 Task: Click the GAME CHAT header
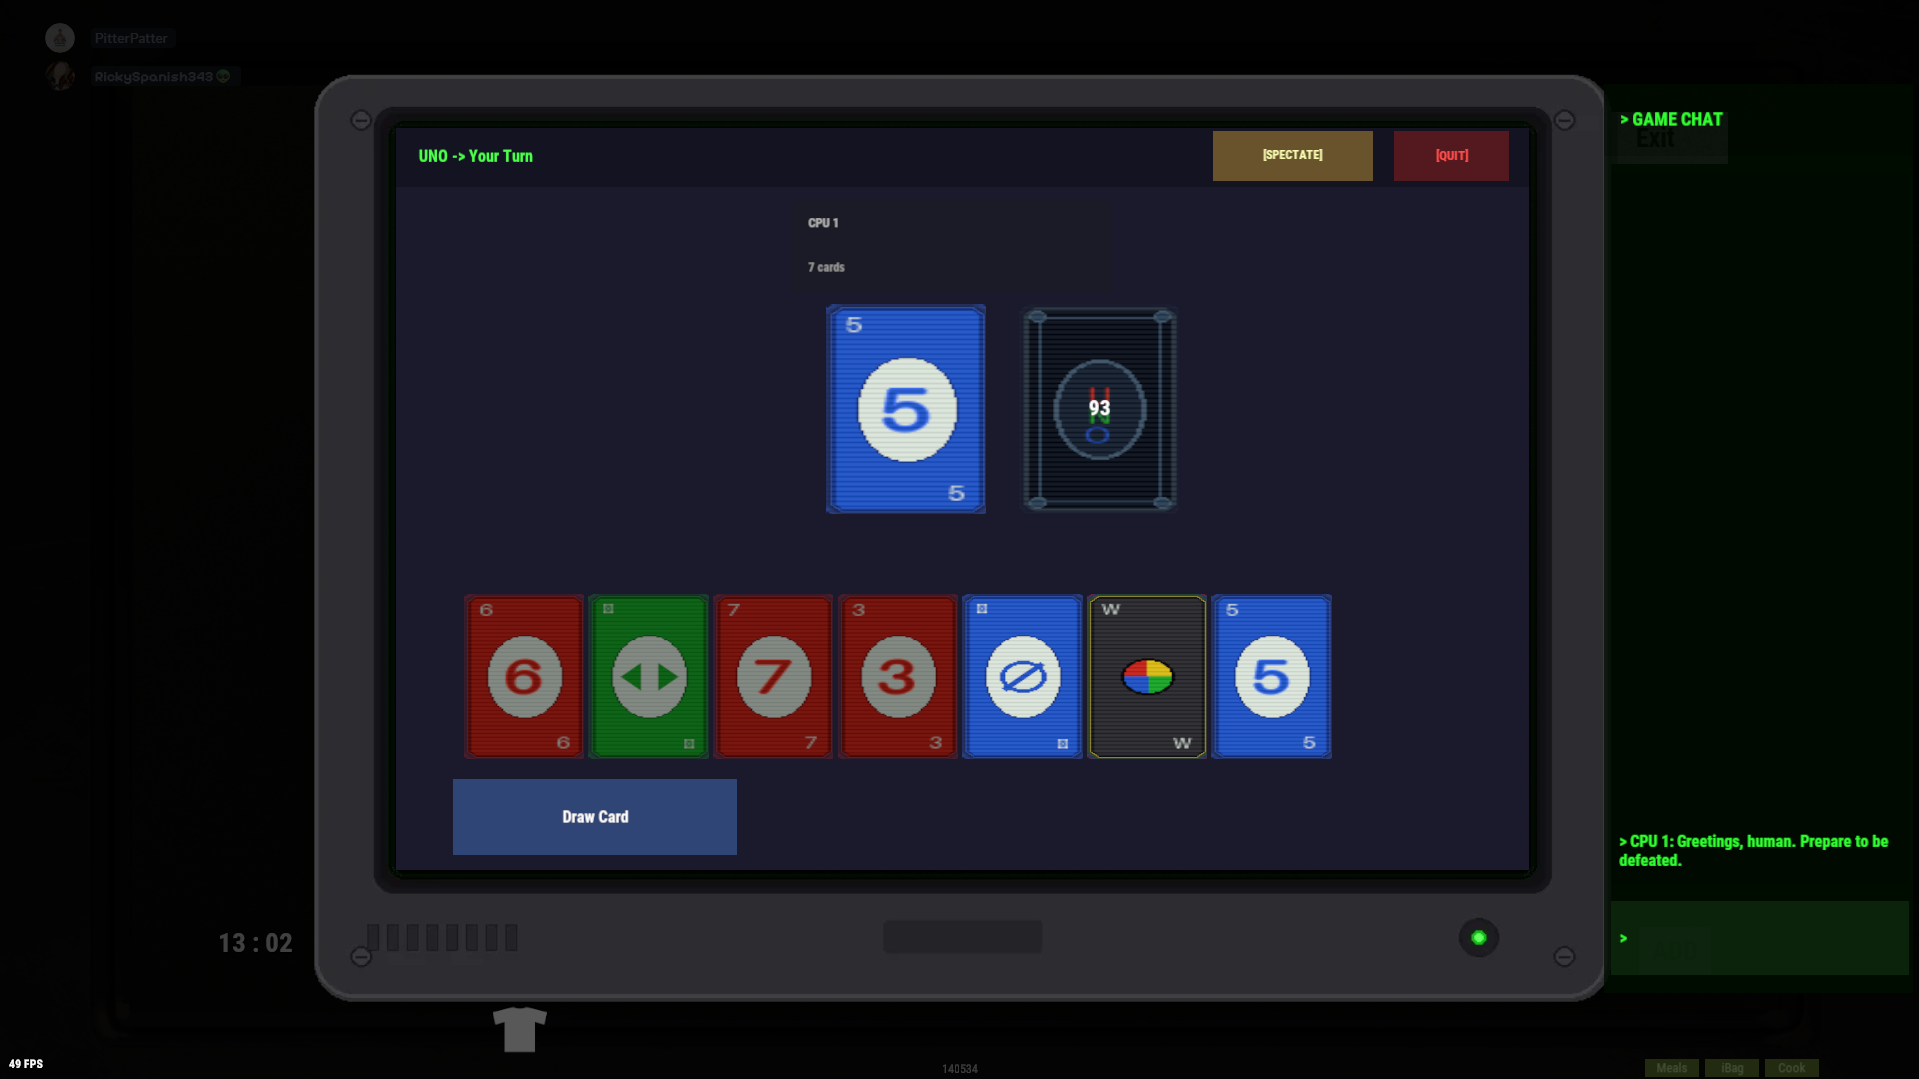point(1671,119)
